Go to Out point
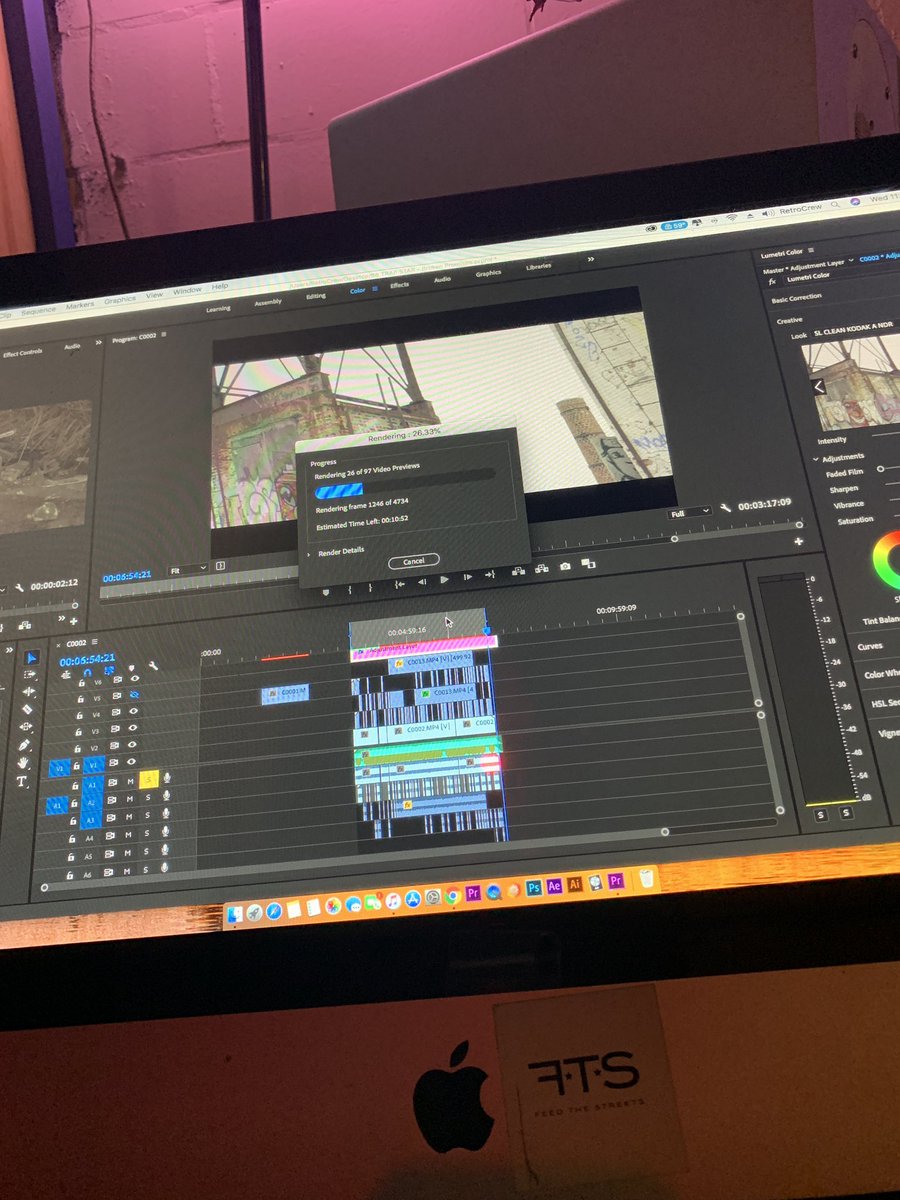 (489, 574)
